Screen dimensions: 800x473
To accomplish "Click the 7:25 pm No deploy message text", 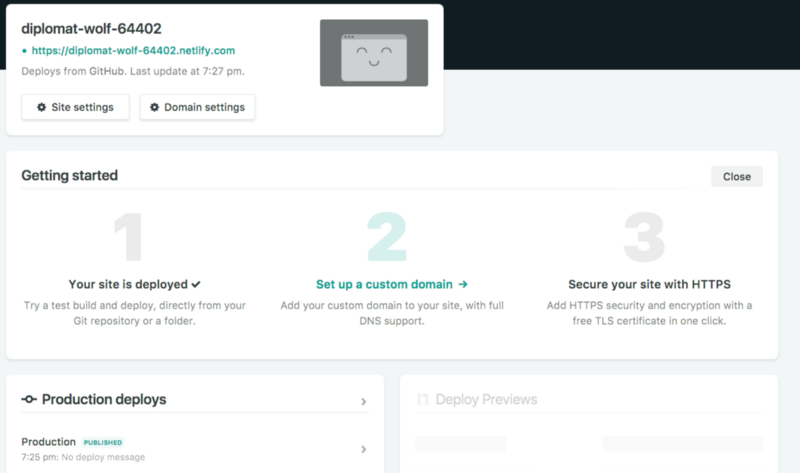I will click(83, 457).
